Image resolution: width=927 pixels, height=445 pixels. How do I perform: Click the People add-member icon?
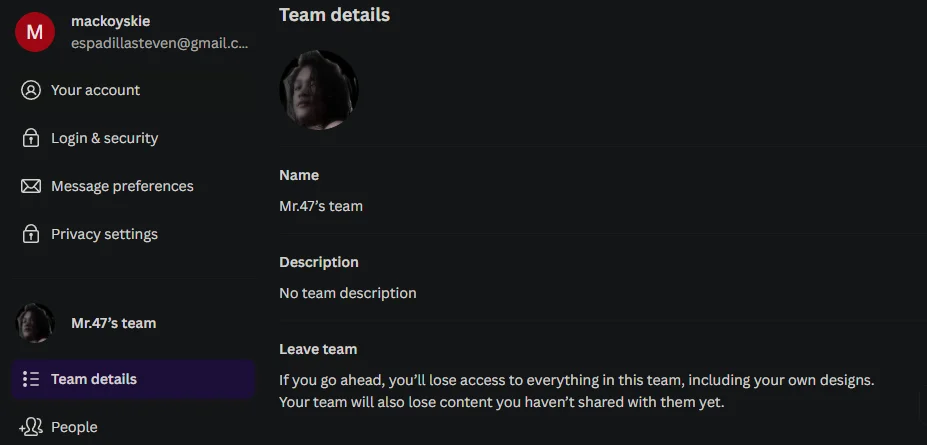click(31, 427)
